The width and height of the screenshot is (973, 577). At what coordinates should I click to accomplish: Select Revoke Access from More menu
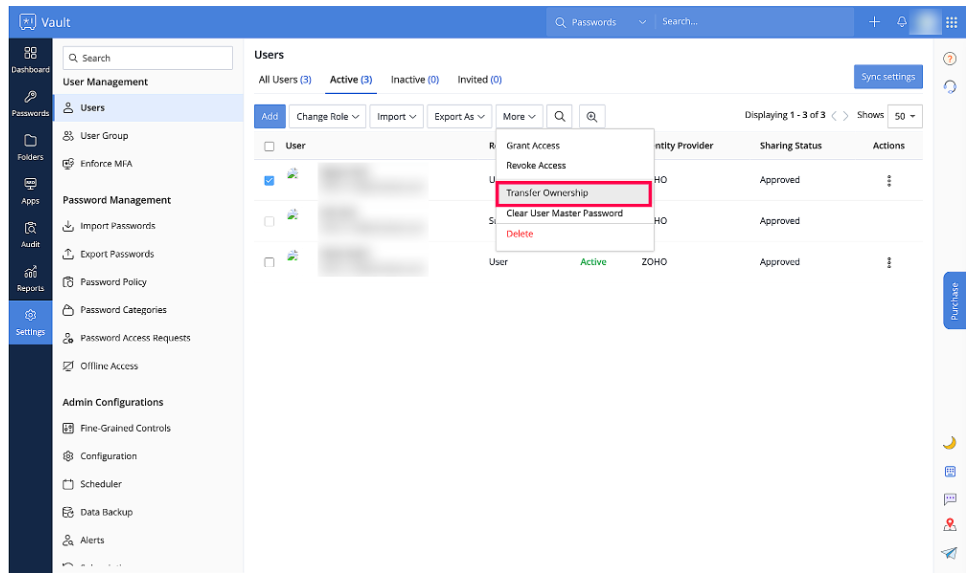[536, 166]
